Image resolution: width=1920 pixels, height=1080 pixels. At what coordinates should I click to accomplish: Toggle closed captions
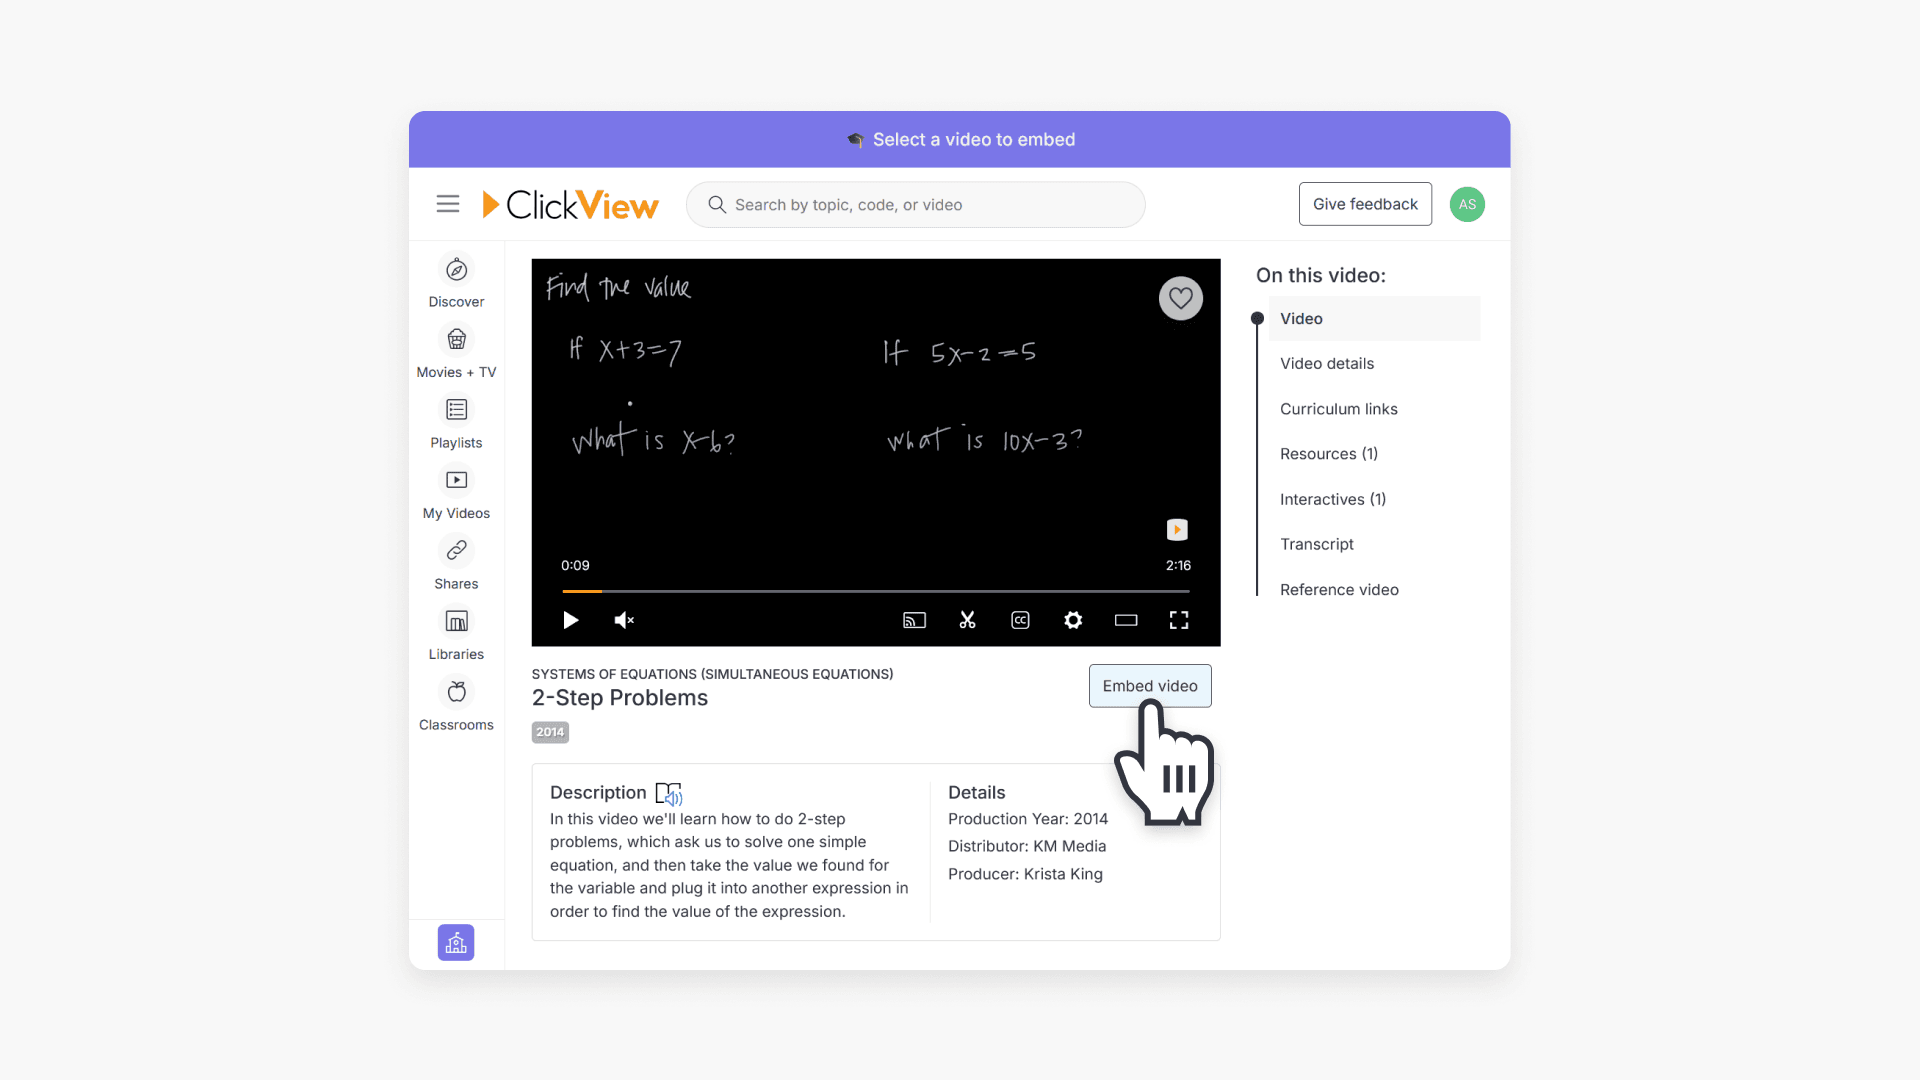point(1020,620)
